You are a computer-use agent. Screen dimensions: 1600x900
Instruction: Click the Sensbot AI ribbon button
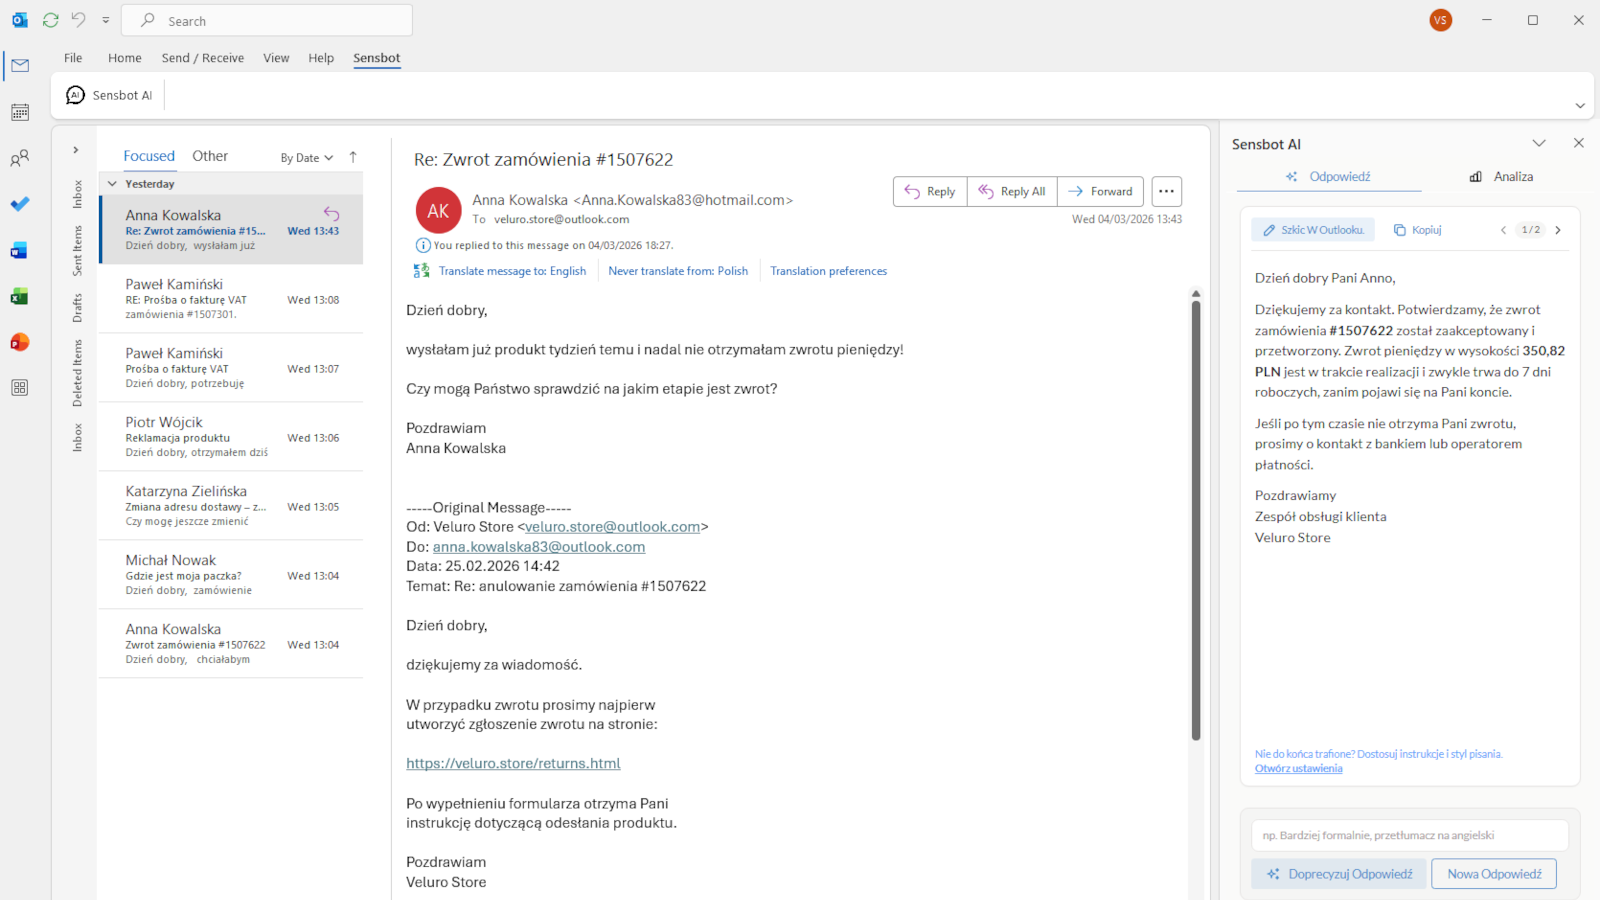point(109,95)
